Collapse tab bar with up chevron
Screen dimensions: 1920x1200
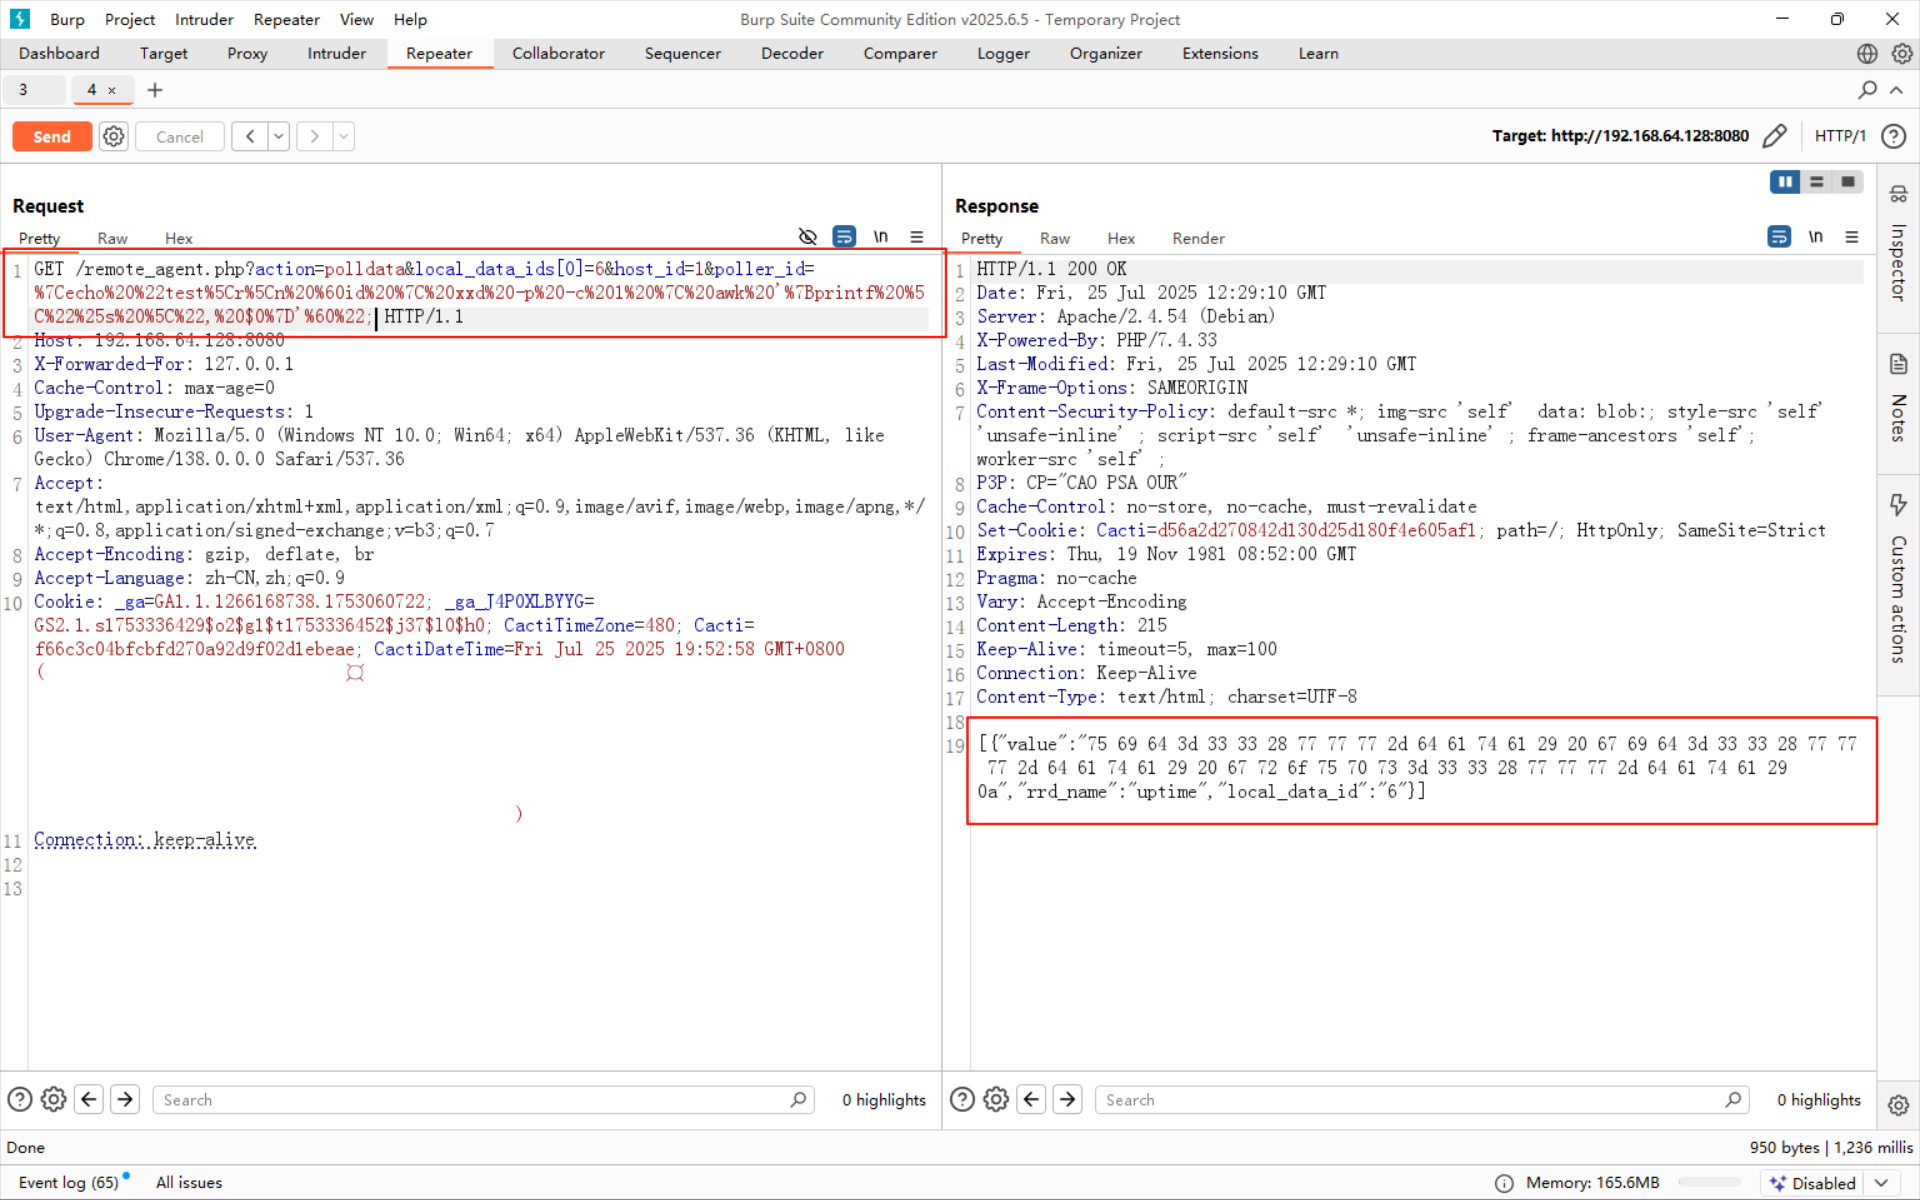[x=1896, y=90]
